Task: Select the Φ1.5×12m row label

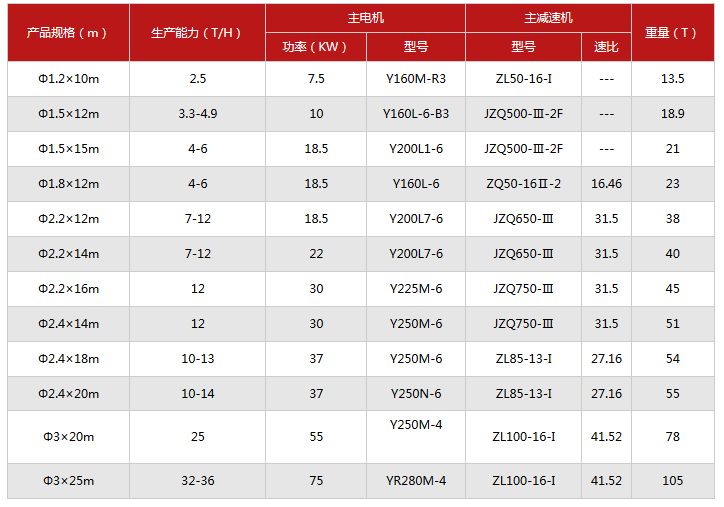Action: tap(68, 114)
